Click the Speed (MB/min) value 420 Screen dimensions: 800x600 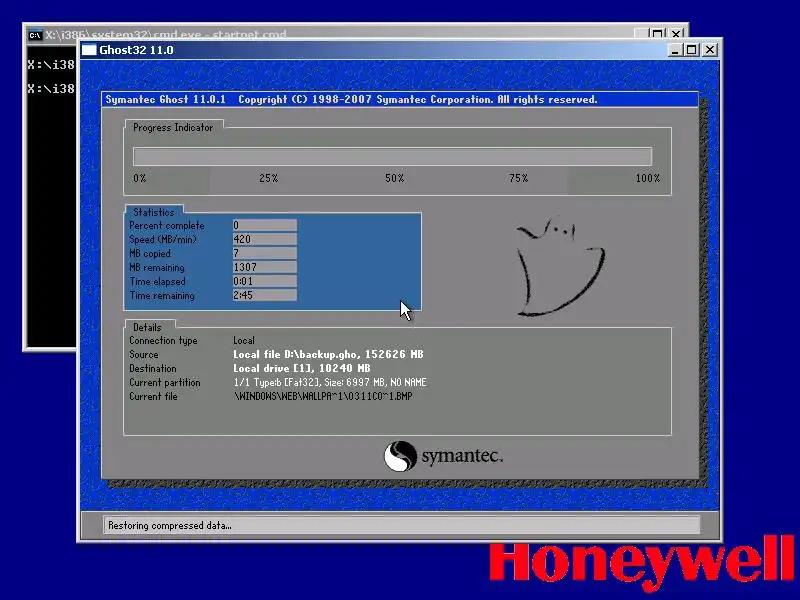click(264, 239)
